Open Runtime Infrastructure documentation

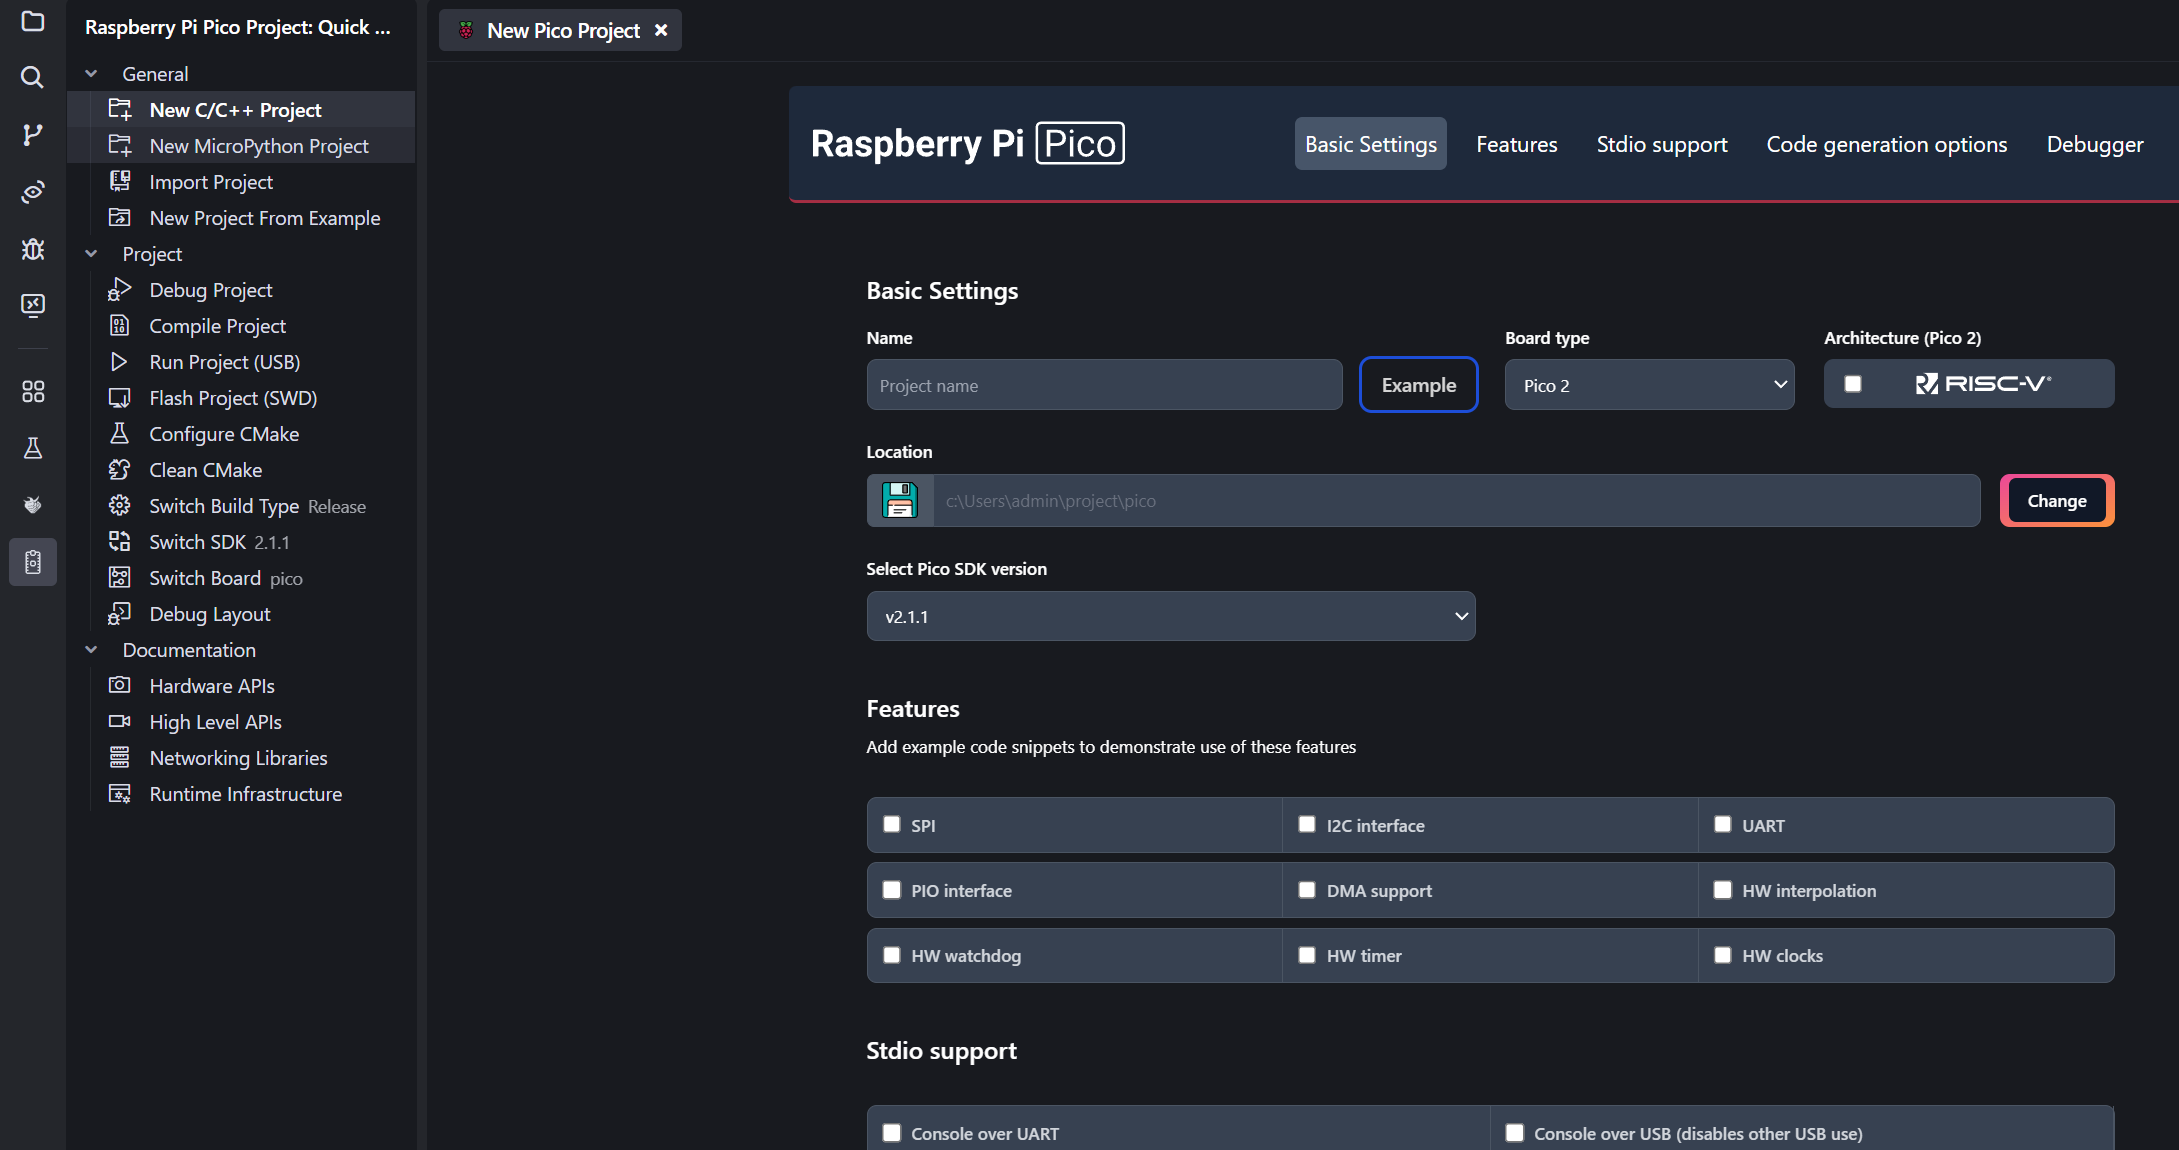pos(245,794)
